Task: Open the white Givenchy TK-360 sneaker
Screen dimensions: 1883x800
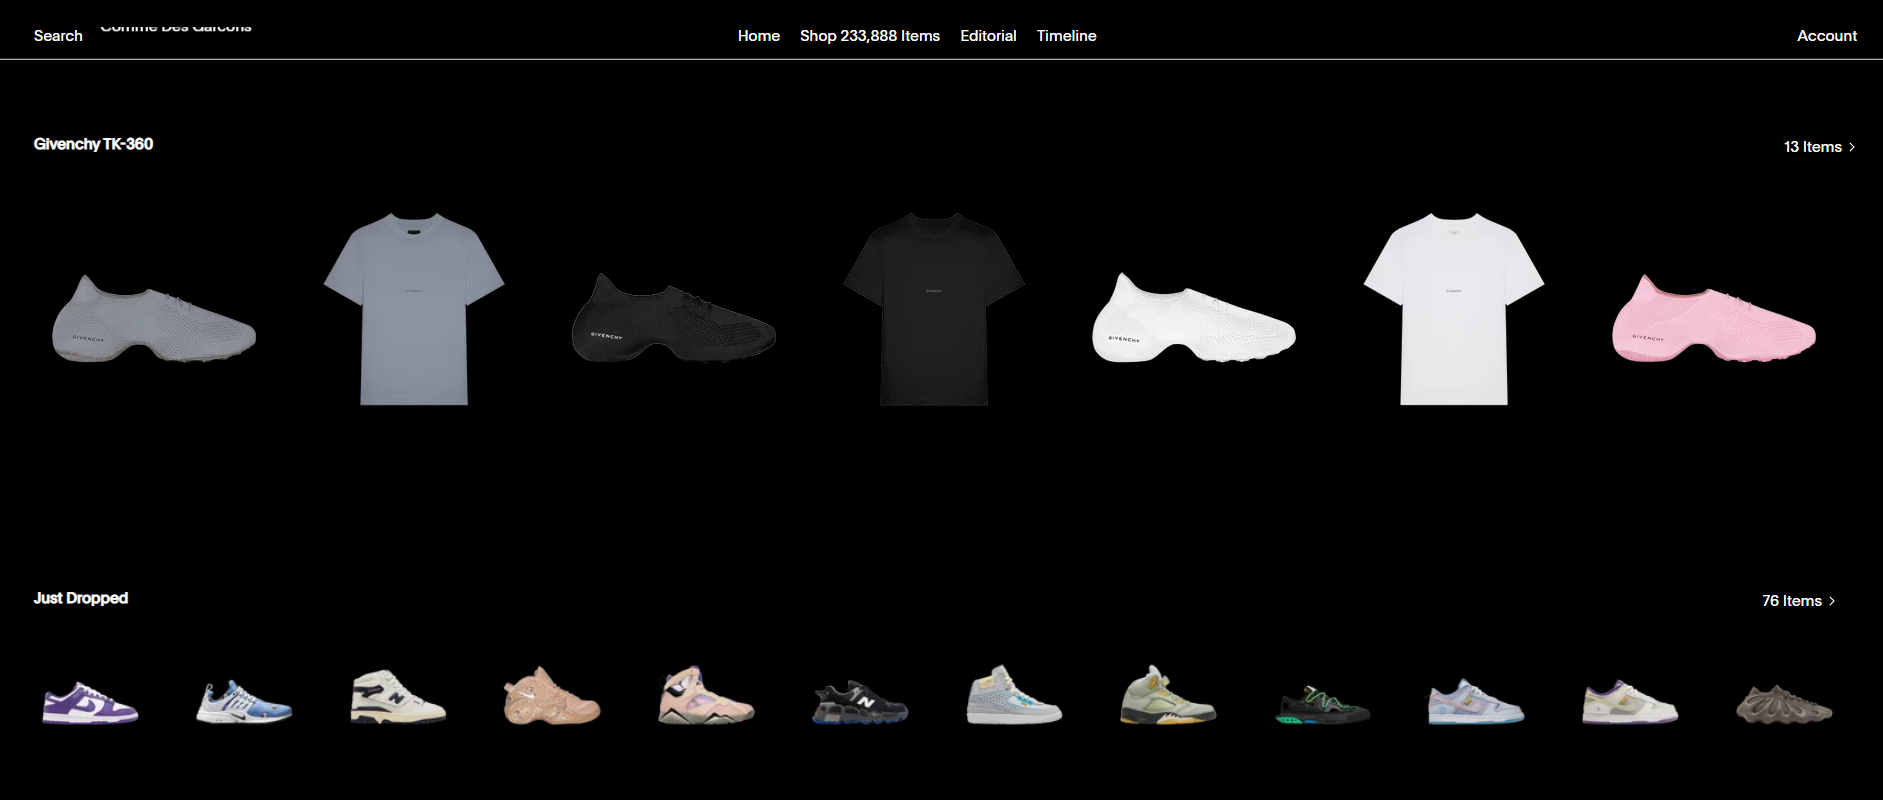Action: coord(1194,317)
